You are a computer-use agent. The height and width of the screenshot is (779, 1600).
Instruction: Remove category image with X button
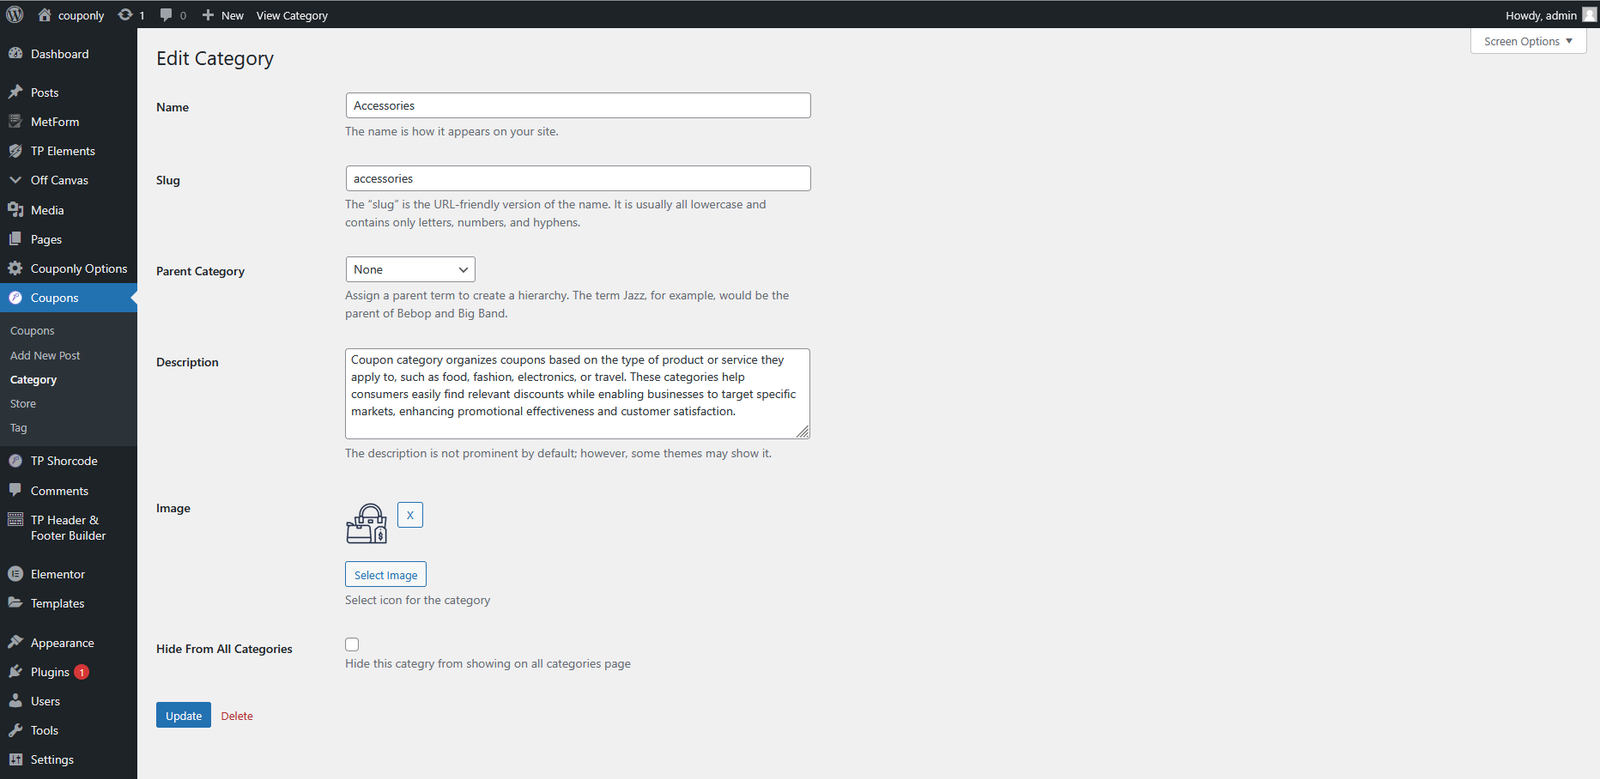click(x=410, y=515)
